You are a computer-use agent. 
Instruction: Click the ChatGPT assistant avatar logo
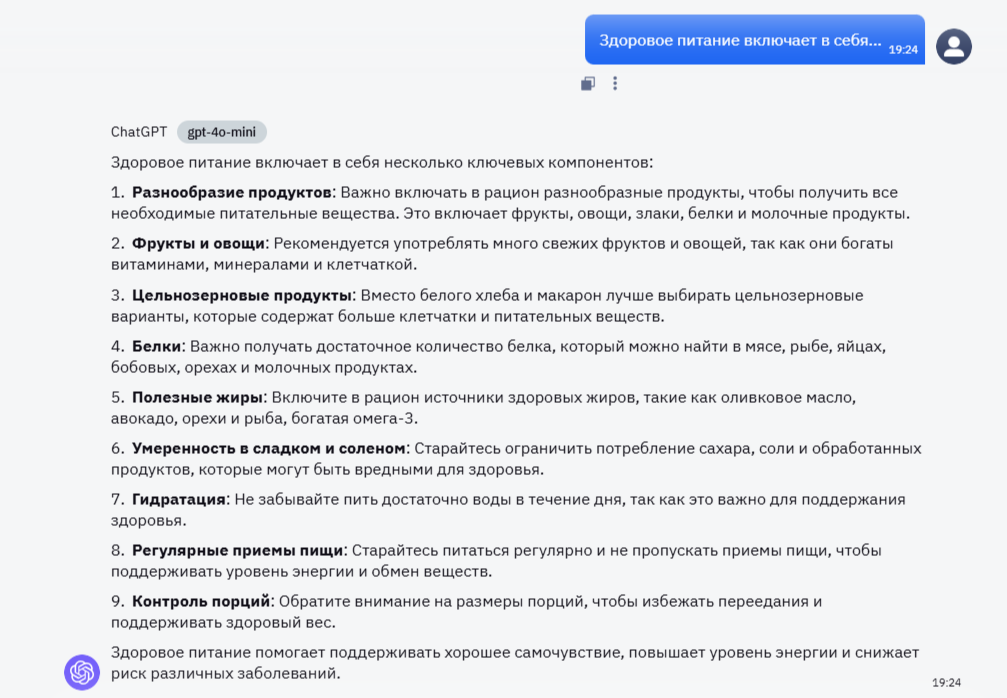[x=82, y=672]
